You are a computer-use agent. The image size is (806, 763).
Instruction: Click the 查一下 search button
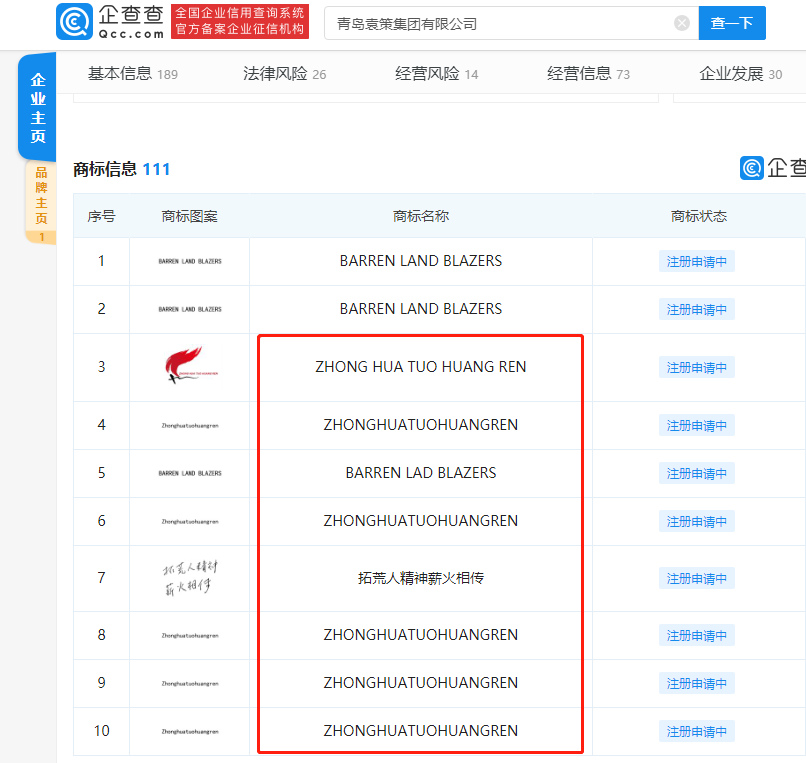coord(732,23)
